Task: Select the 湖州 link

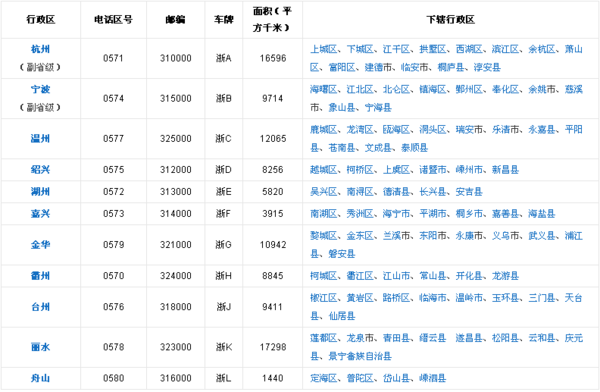Action: [41, 191]
